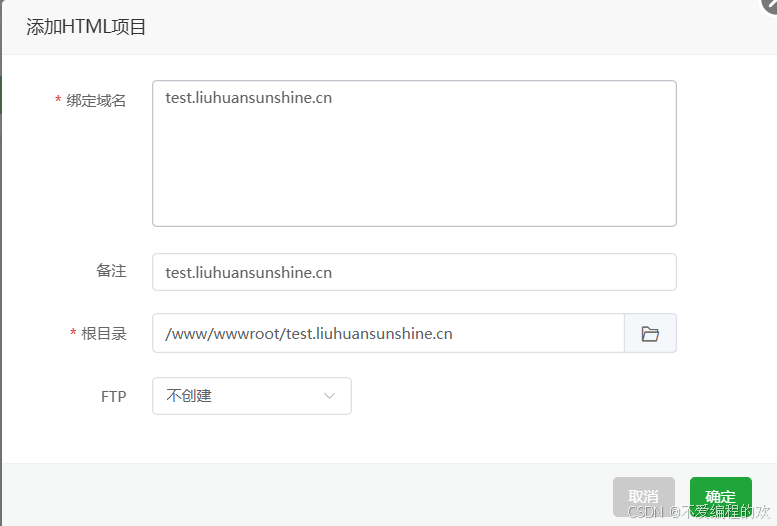Click the 取消 cancel button
777x526 pixels.
tap(644, 497)
